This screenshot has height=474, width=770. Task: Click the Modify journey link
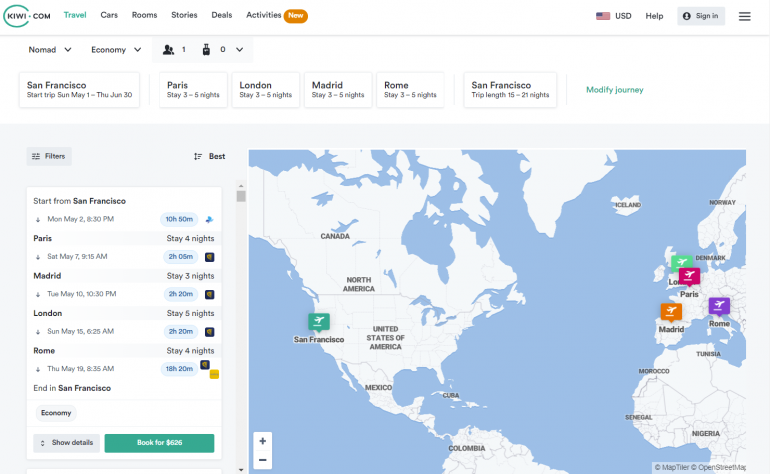click(614, 90)
